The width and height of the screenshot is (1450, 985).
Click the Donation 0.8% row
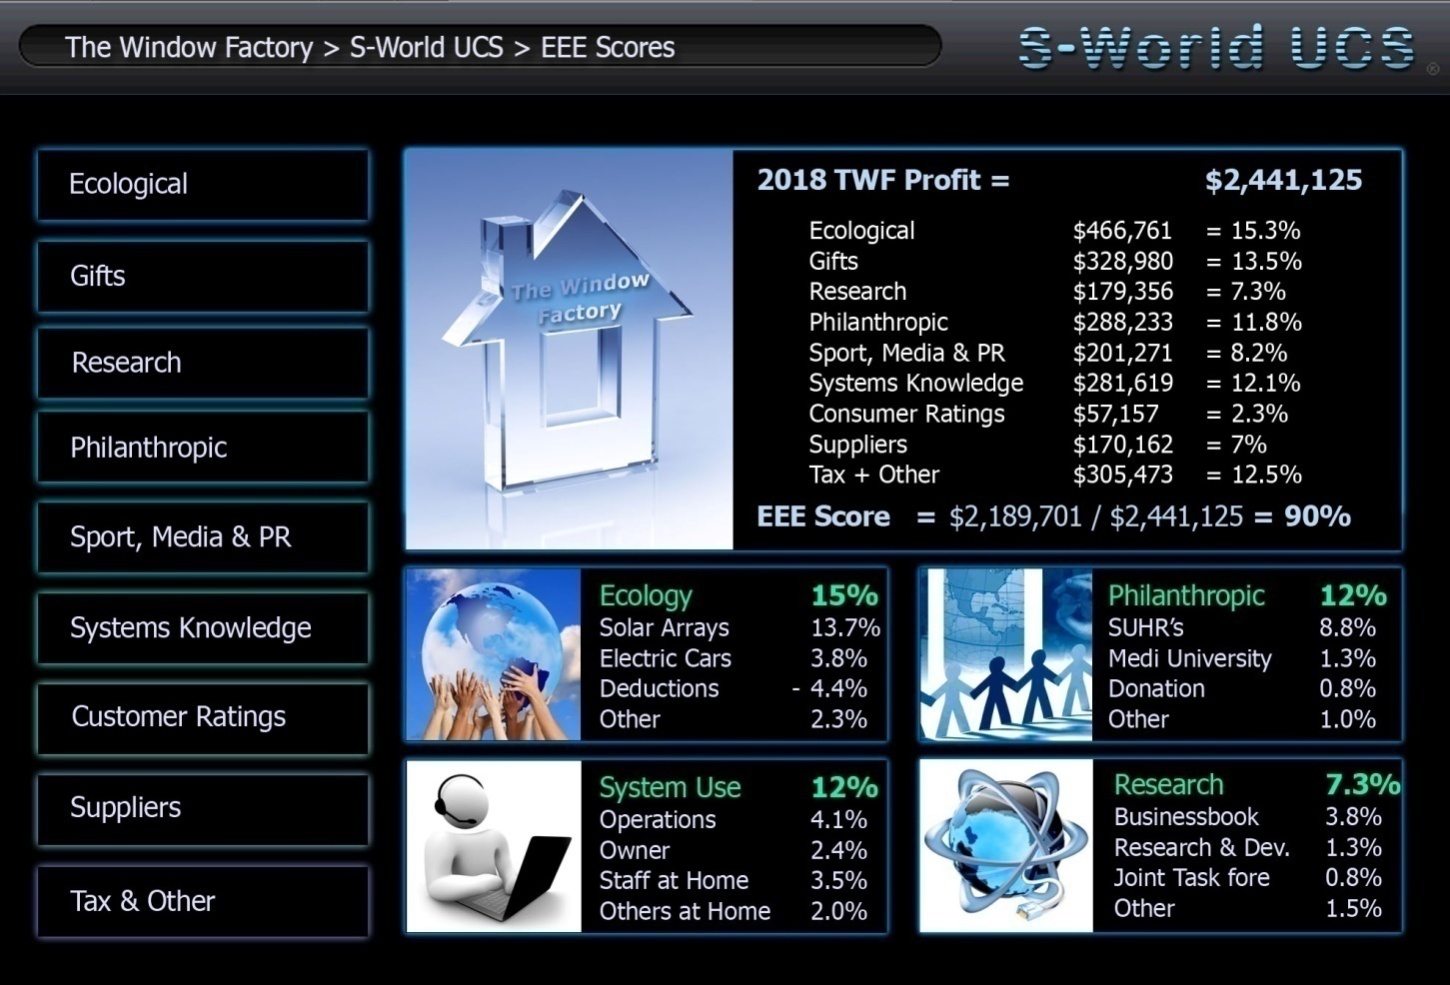(x=1242, y=689)
